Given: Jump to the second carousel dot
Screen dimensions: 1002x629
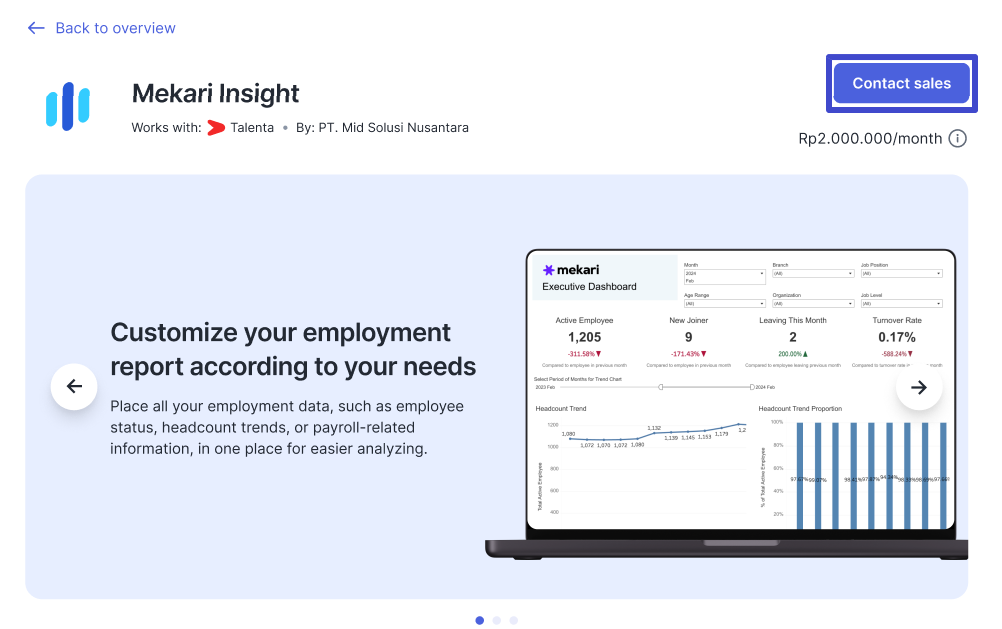Looking at the screenshot, I should pyautogui.click(x=497, y=620).
